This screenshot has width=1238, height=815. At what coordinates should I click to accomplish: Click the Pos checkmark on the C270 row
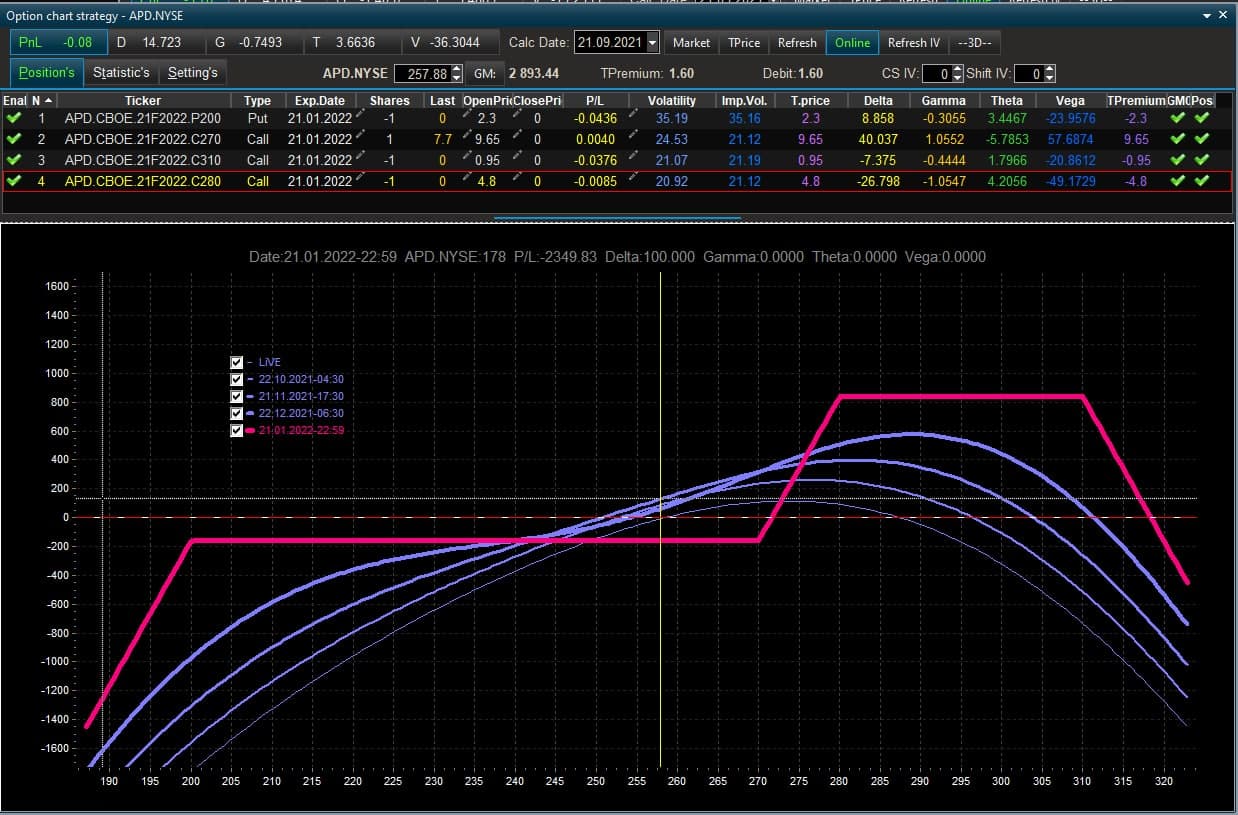click(1201, 139)
